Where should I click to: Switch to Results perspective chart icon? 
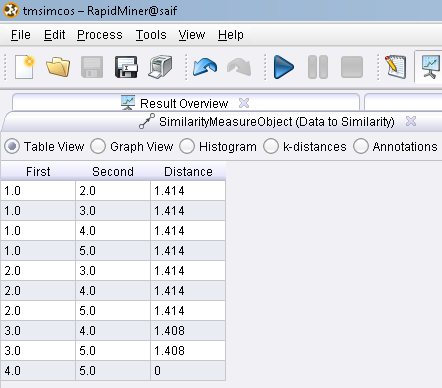[x=430, y=67]
